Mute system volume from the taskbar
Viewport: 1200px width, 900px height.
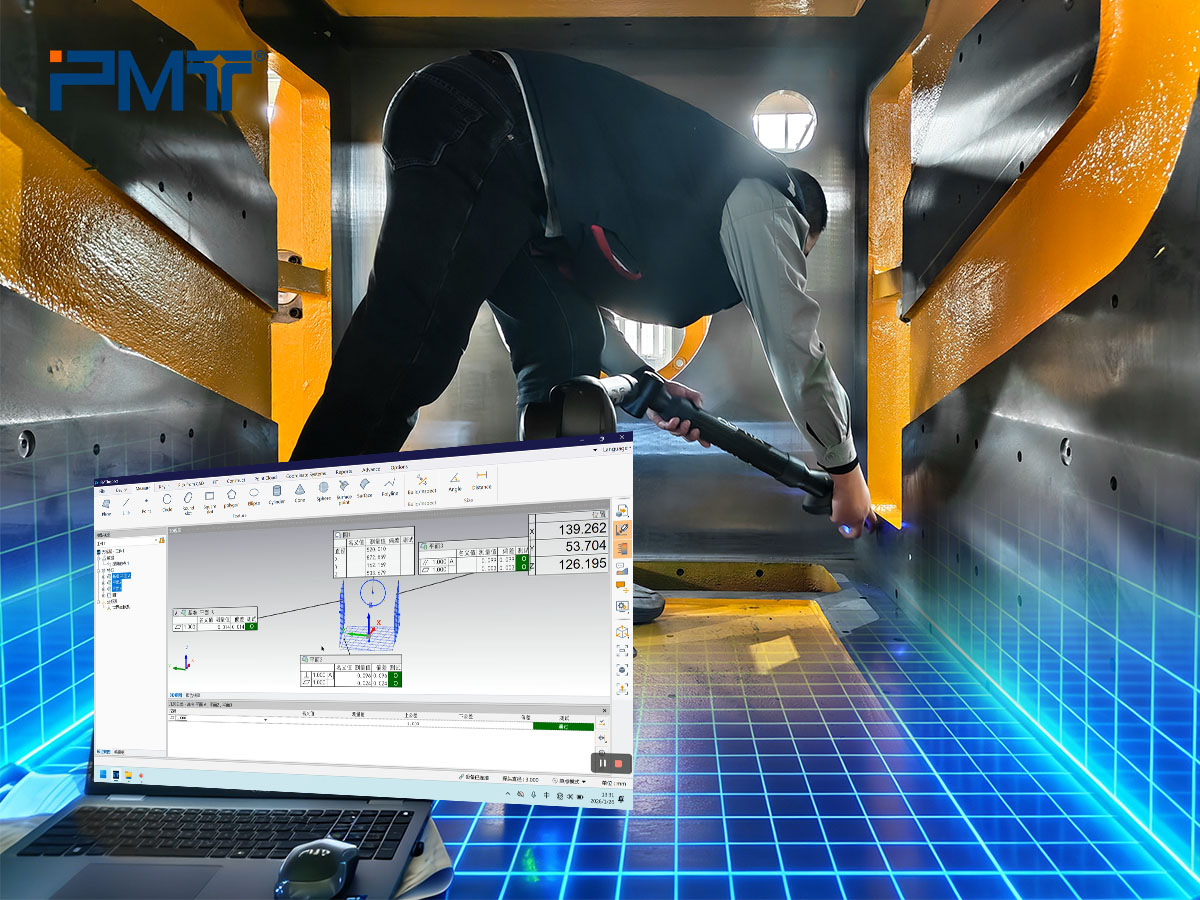point(521,795)
